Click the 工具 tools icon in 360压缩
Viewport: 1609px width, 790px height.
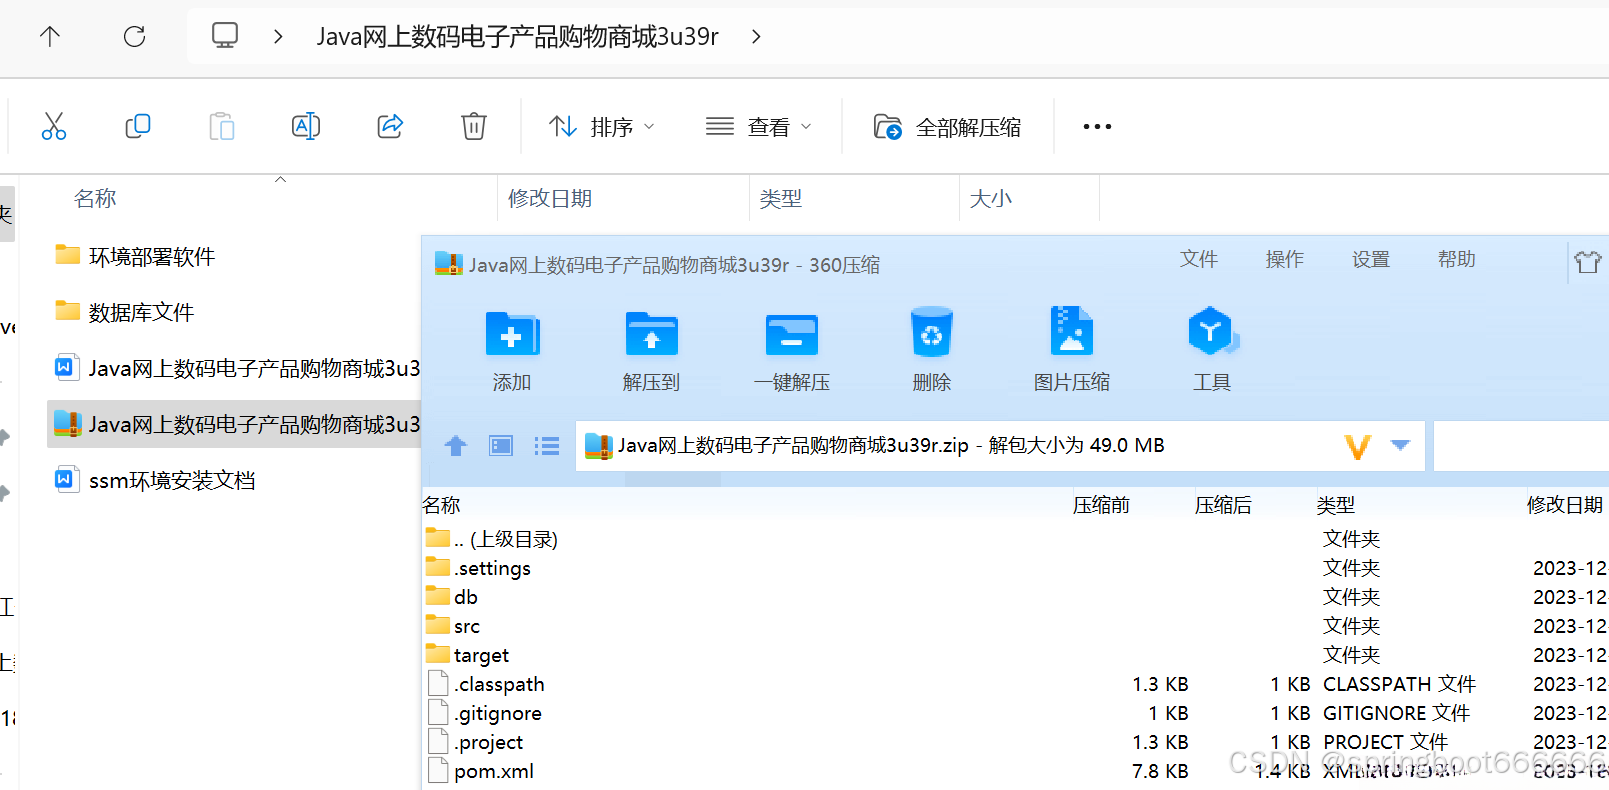tap(1212, 331)
